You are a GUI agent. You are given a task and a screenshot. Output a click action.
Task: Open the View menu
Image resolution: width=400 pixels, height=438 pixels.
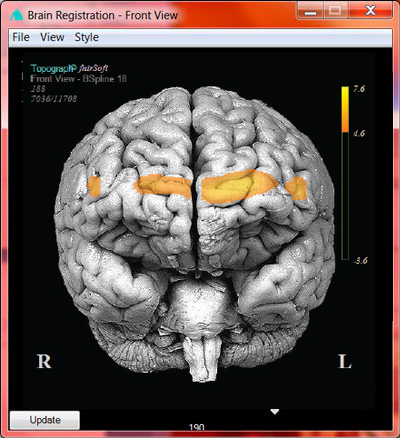(52, 37)
